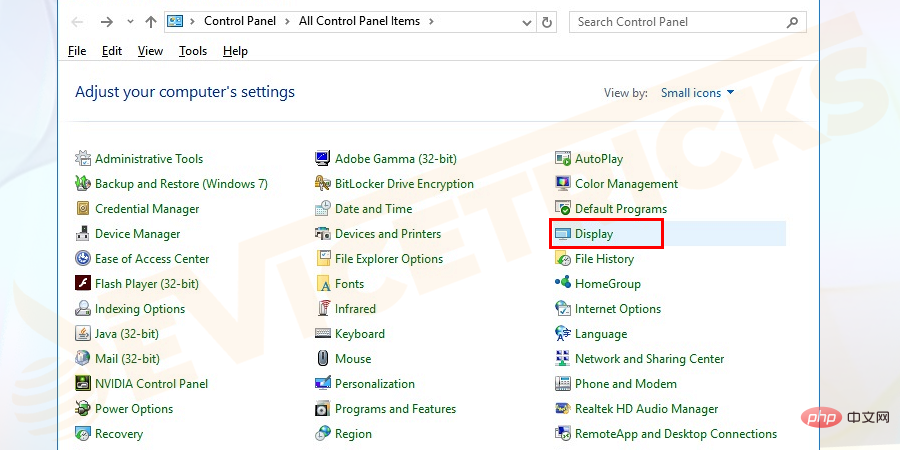Expand the address bar history dropdown

(x=526, y=22)
